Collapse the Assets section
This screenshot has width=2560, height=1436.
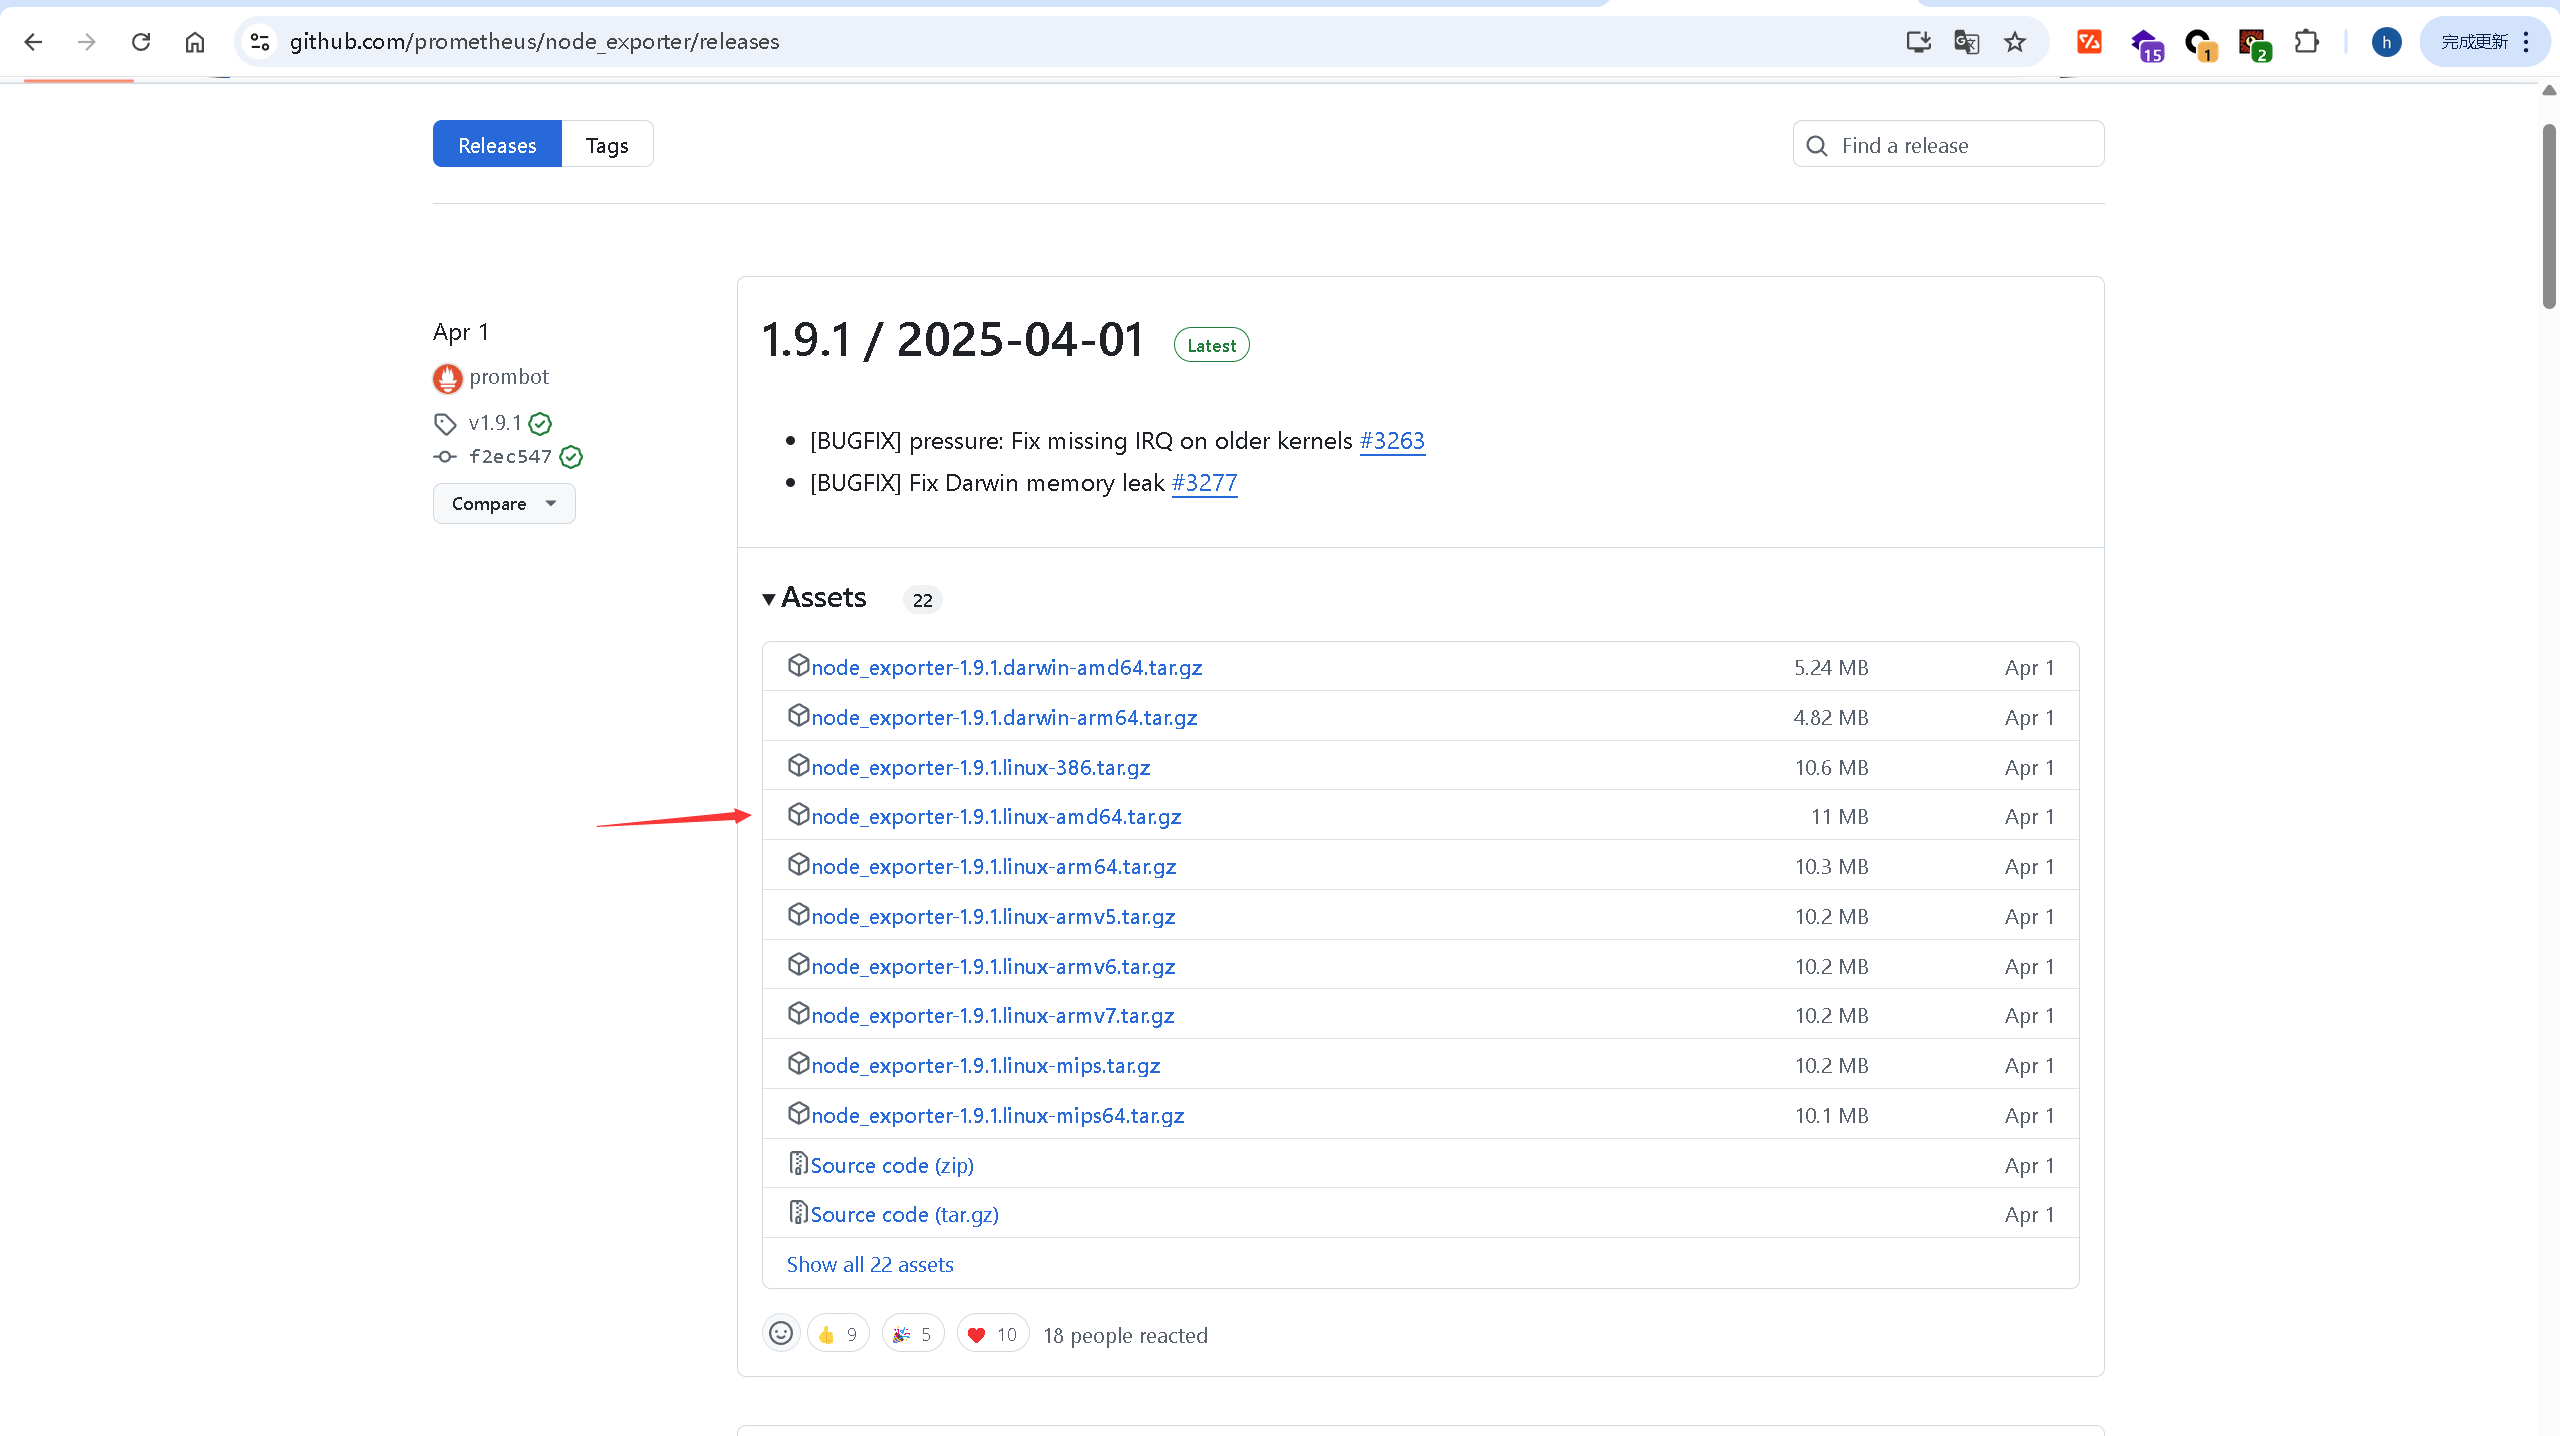pos(814,598)
